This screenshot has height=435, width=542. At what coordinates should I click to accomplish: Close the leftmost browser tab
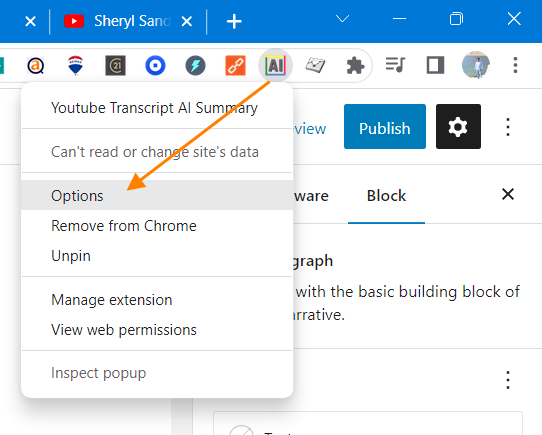30,22
